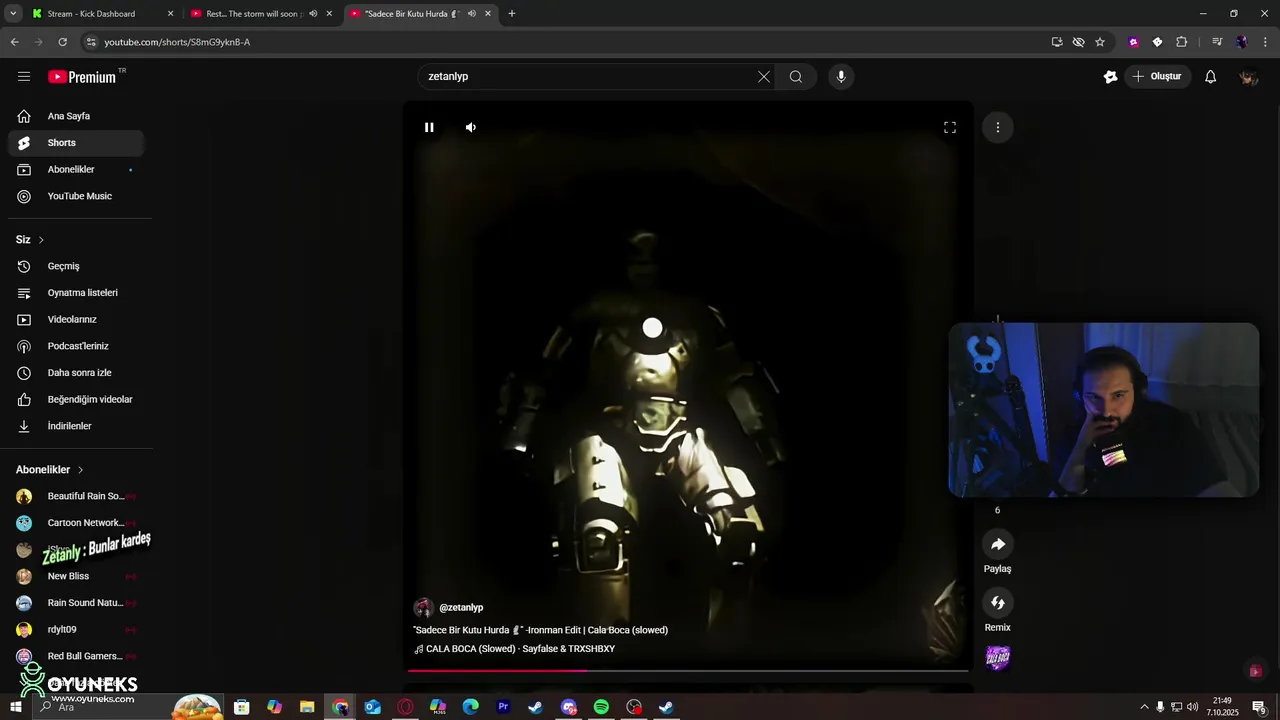Open the tab search dropdown
This screenshot has height=720, width=1280.
13,14
